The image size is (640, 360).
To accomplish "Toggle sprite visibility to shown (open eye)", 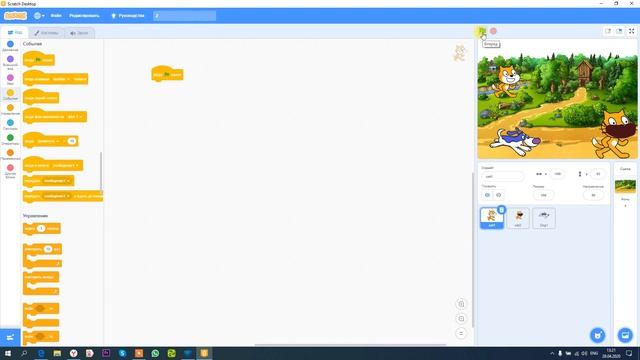I will [x=487, y=195].
